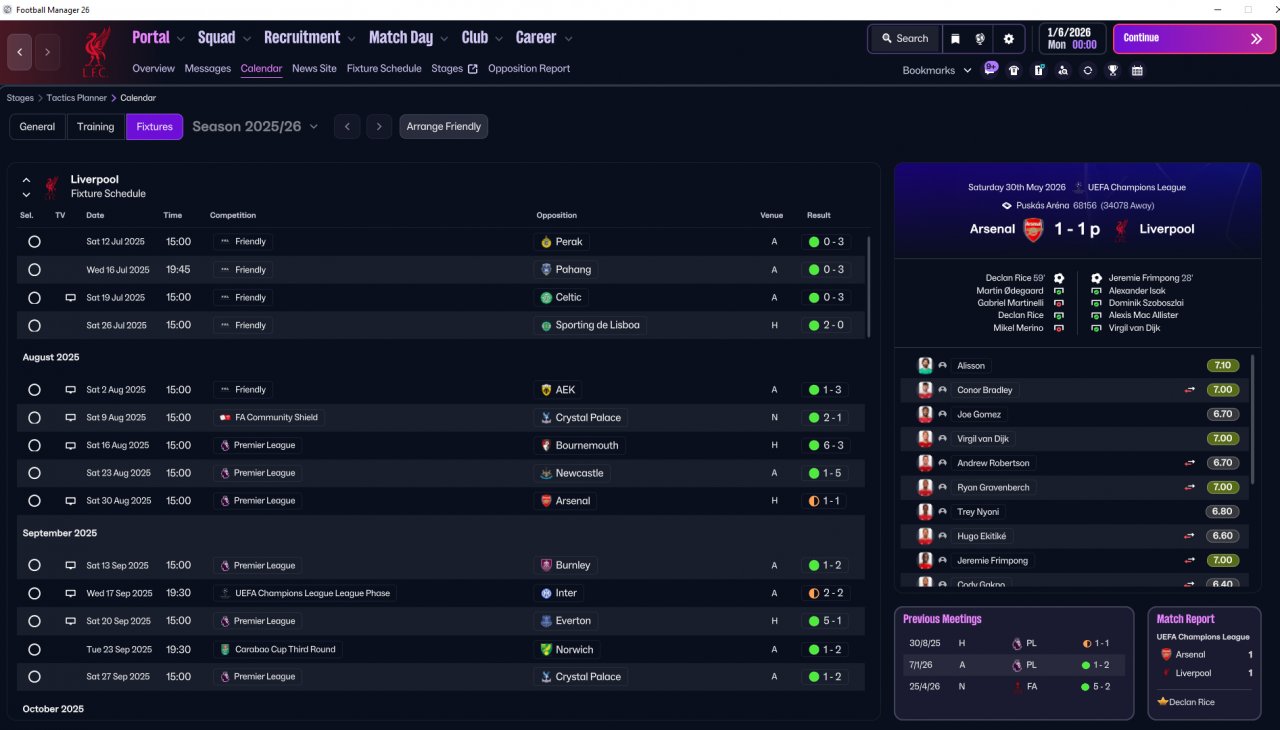Switch to the General tab

point(37,127)
